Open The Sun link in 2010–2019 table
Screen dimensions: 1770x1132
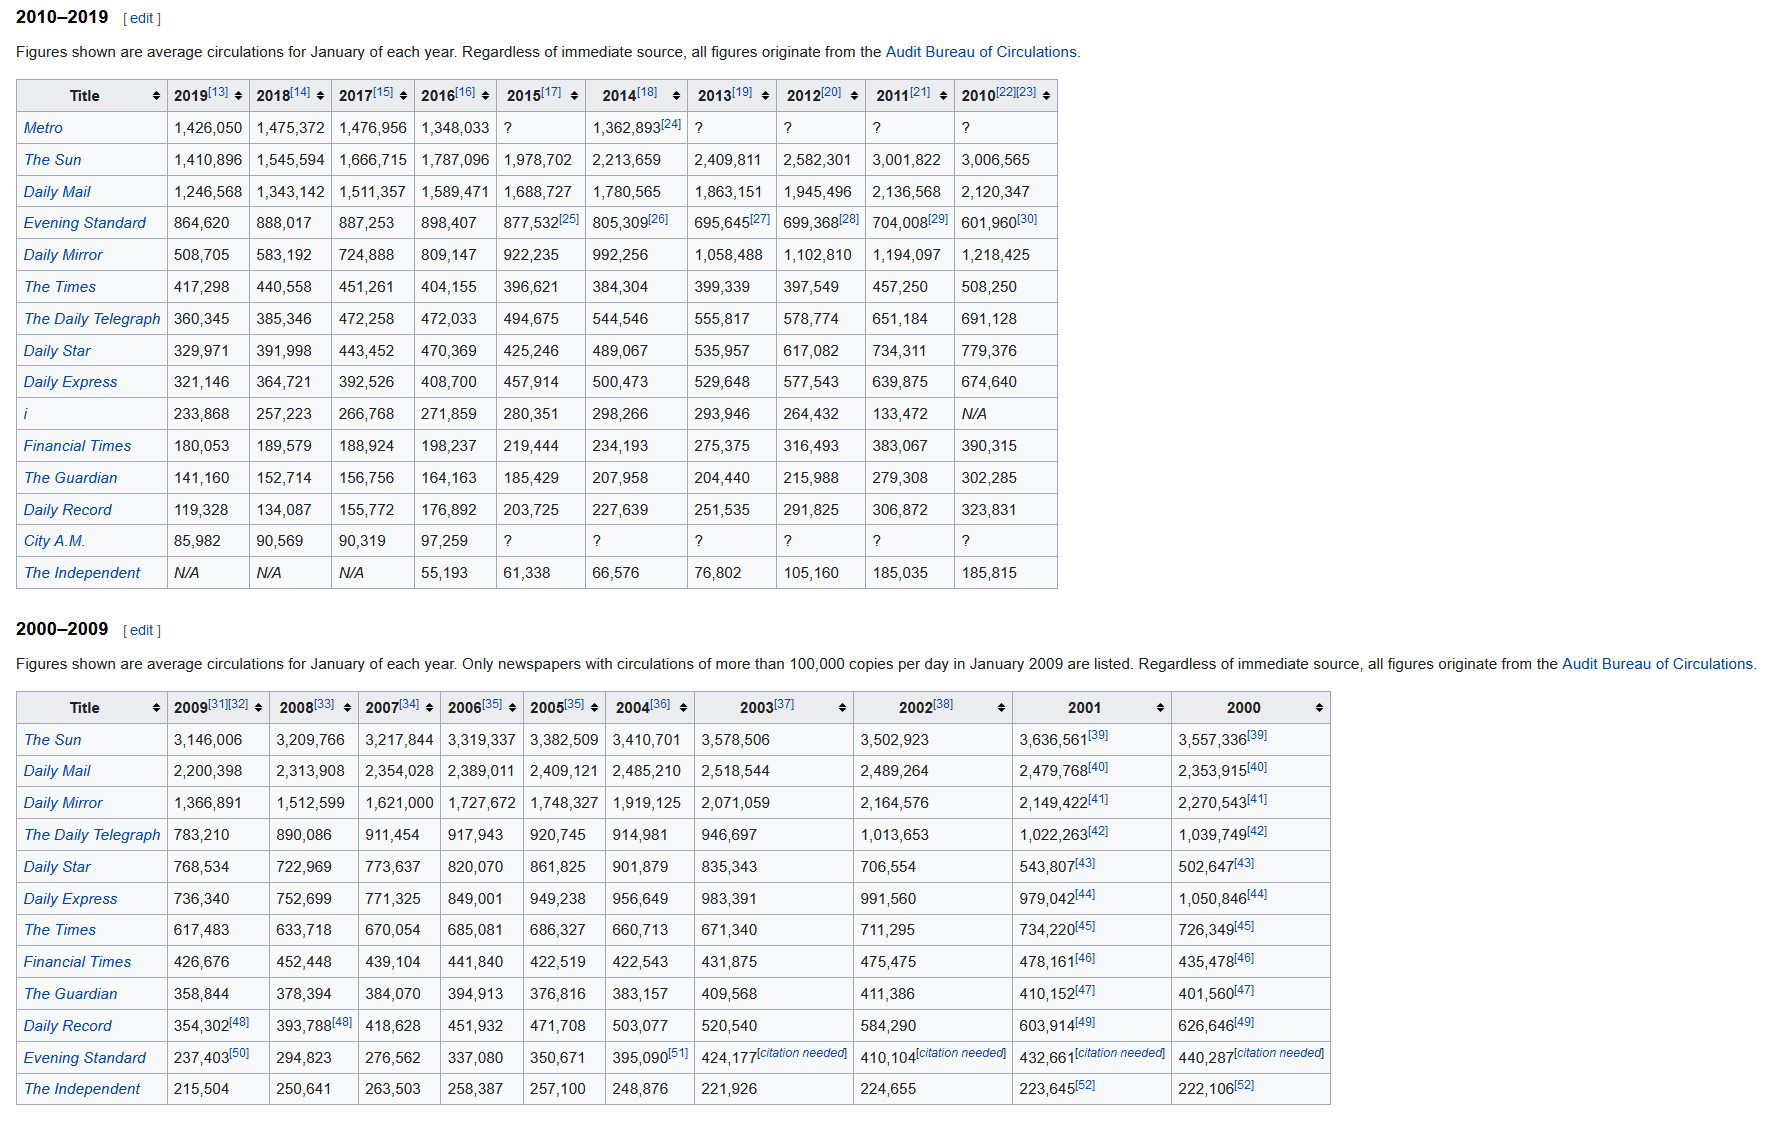coord(53,160)
